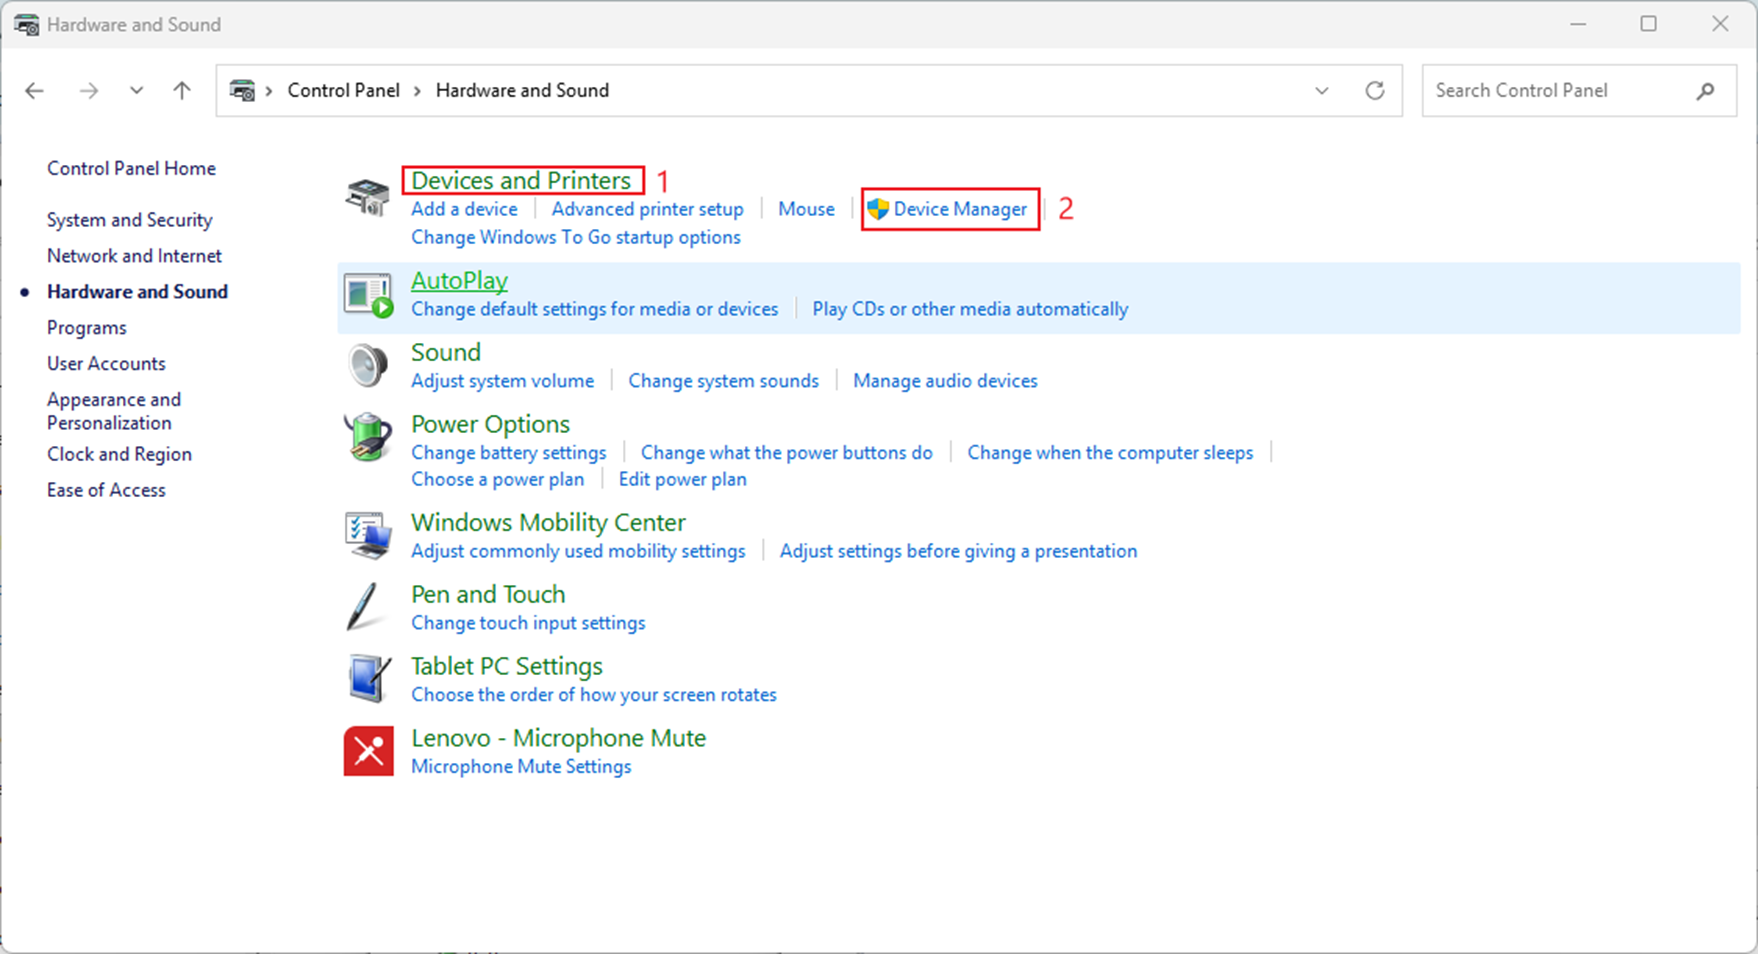Click Add a device link
Screen dimensions: 1758x954
464,209
